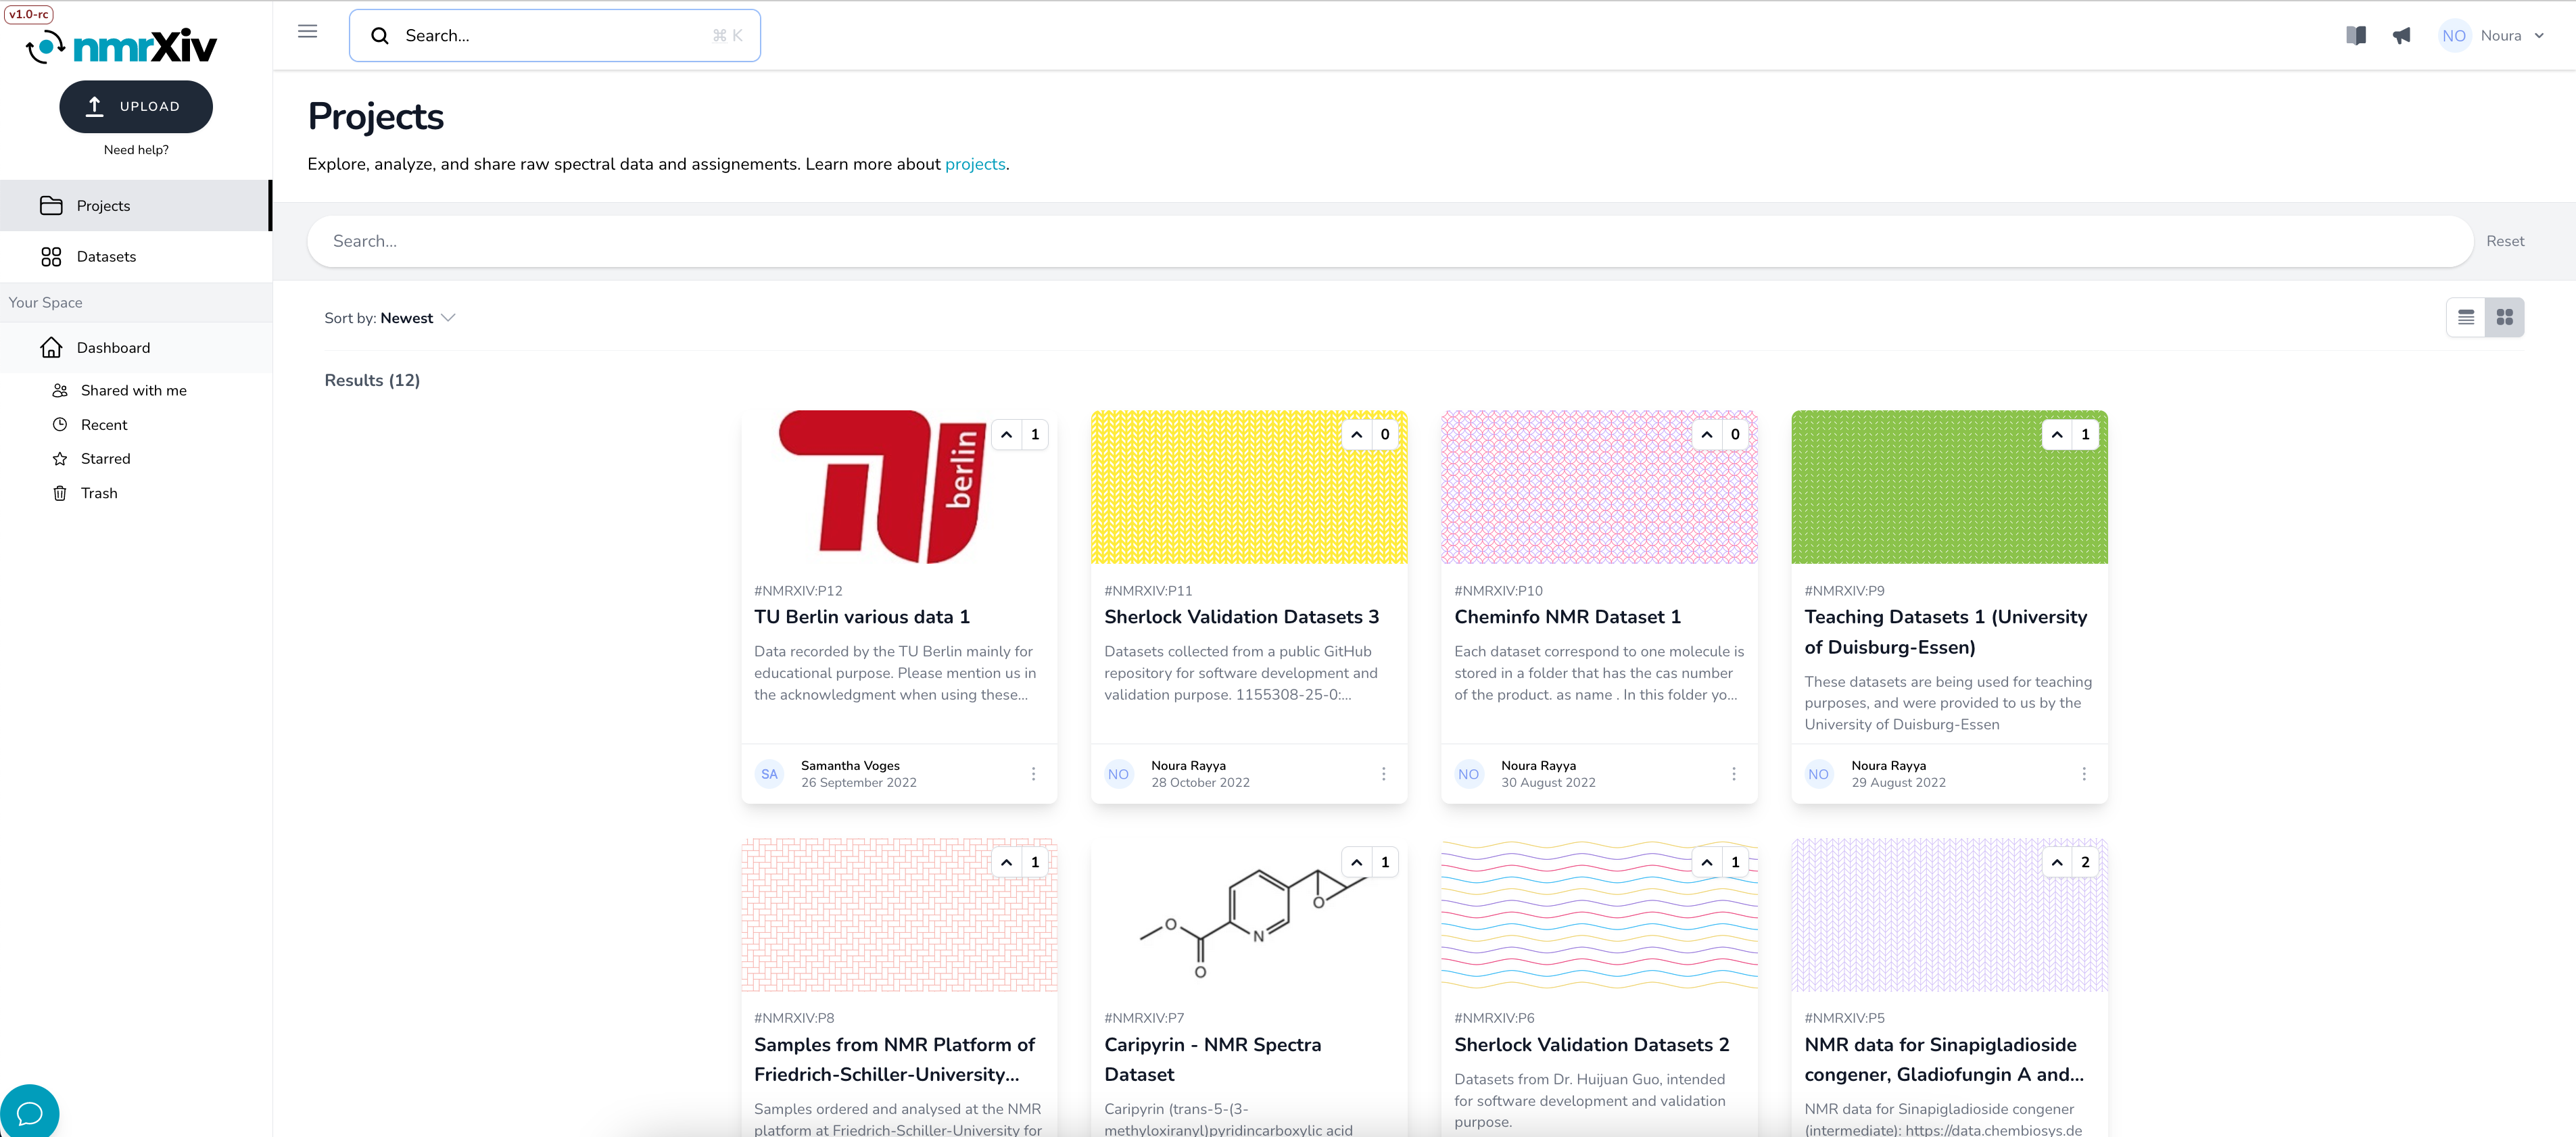Open the Trash section in Your Space
This screenshot has width=2576, height=1137.
point(98,492)
